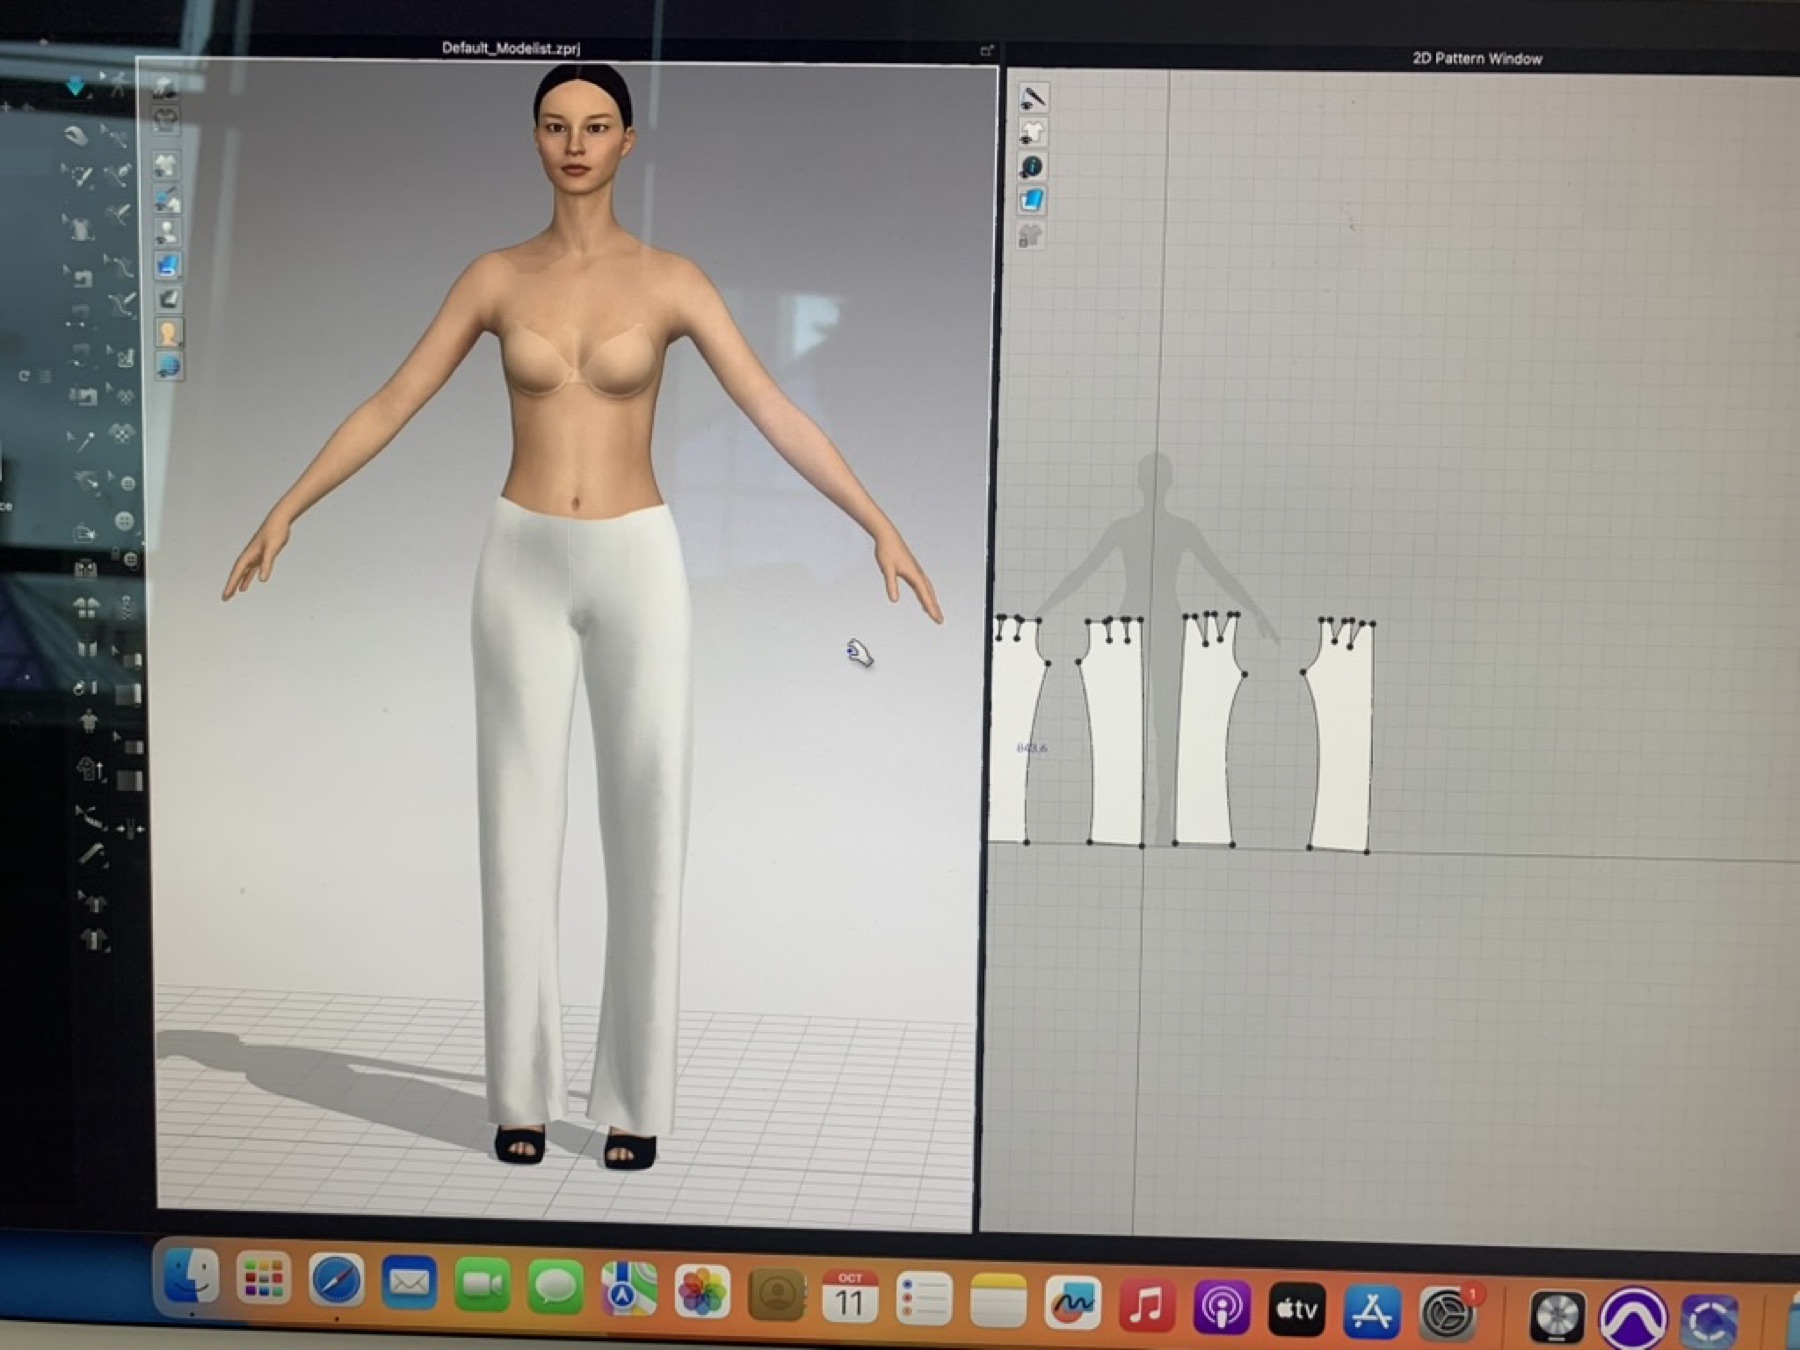Click the small avatar figure icon
The height and width of the screenshot is (1350, 1800).
click(x=88, y=721)
